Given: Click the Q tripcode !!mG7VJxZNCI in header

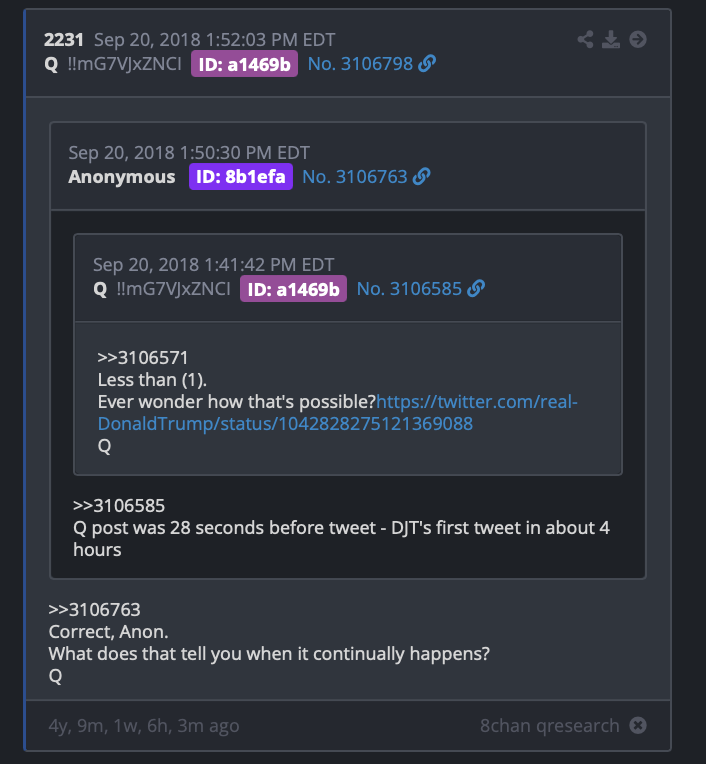Looking at the screenshot, I should (124, 64).
